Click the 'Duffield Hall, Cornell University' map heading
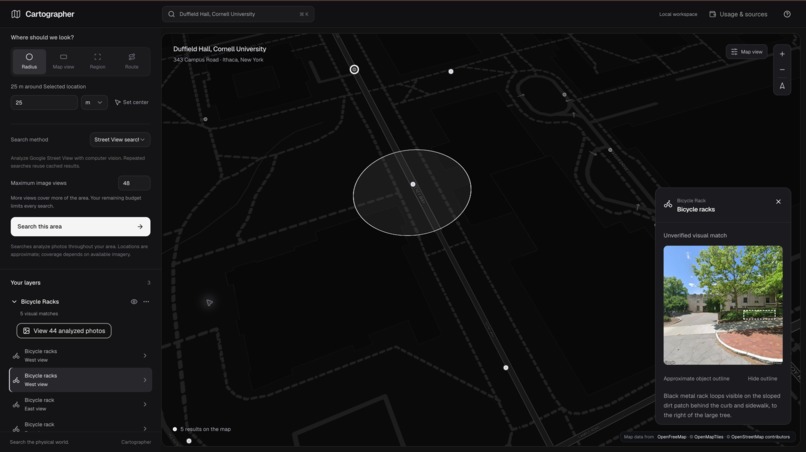This screenshot has width=806, height=452. pos(219,49)
